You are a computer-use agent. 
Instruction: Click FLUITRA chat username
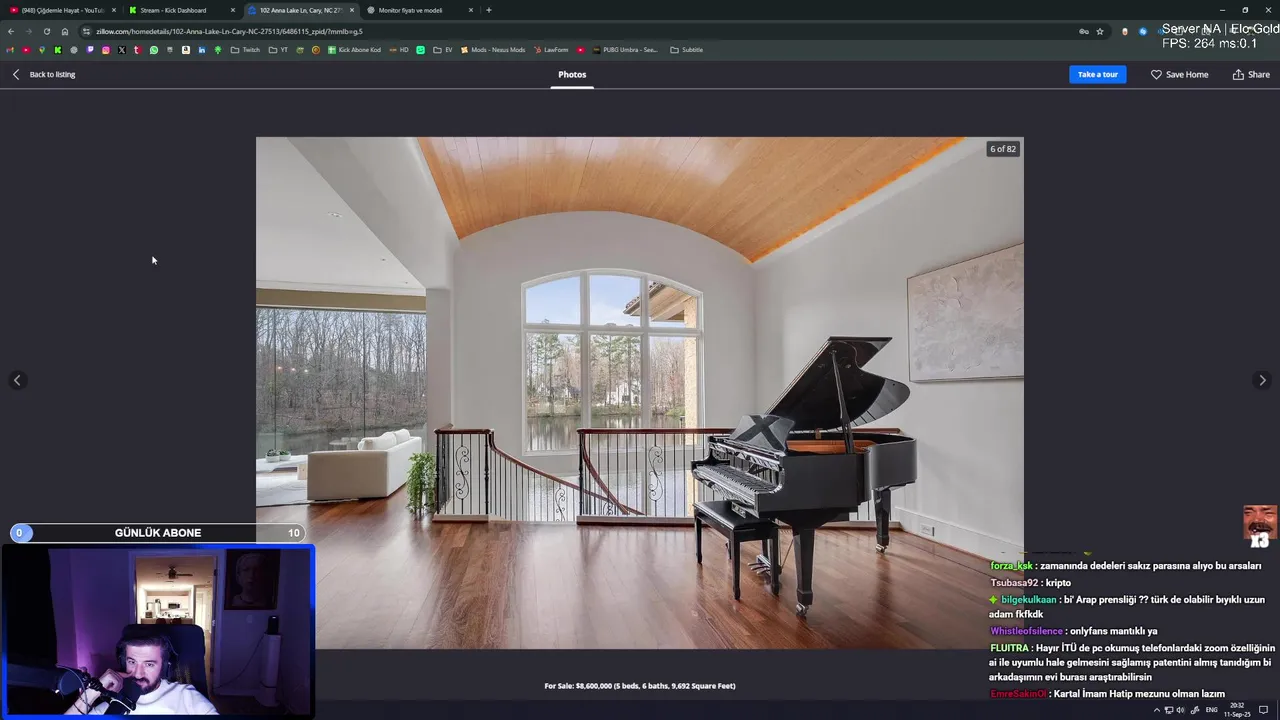point(1009,648)
